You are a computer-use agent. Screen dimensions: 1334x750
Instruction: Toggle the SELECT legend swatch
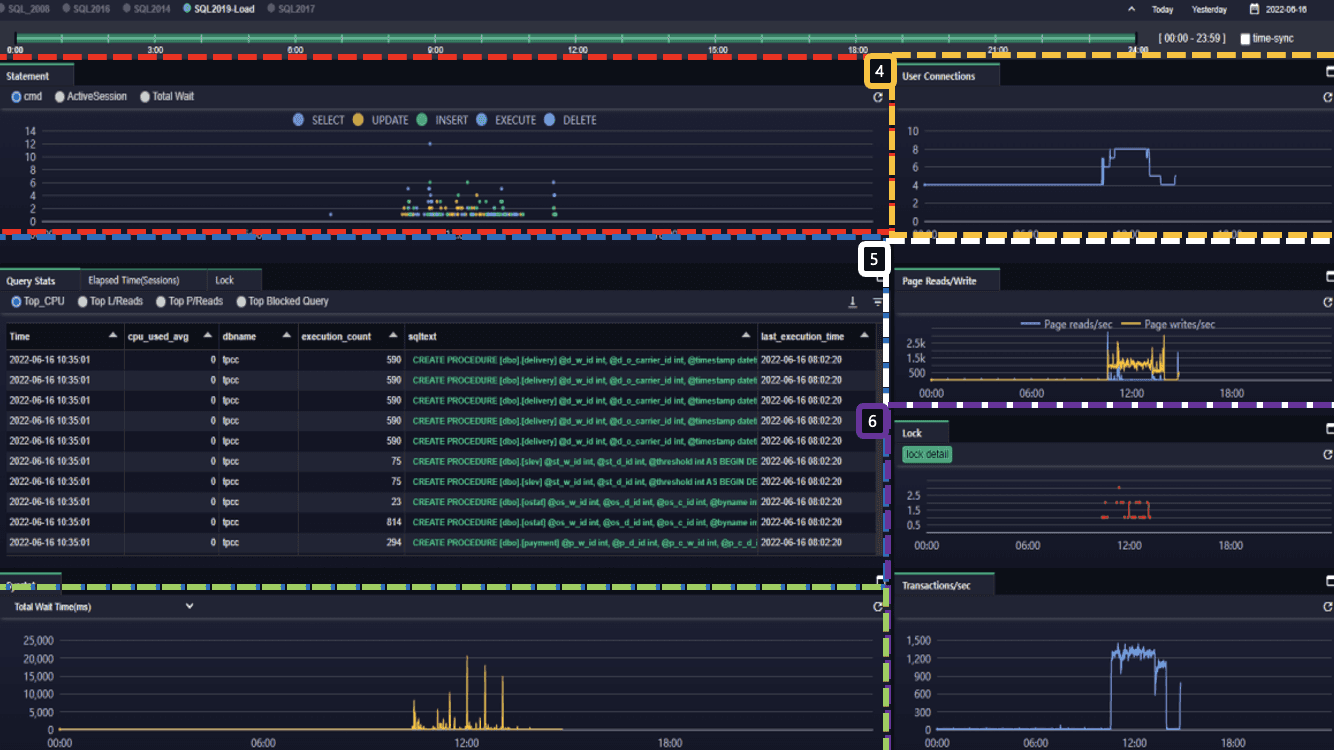pos(298,120)
